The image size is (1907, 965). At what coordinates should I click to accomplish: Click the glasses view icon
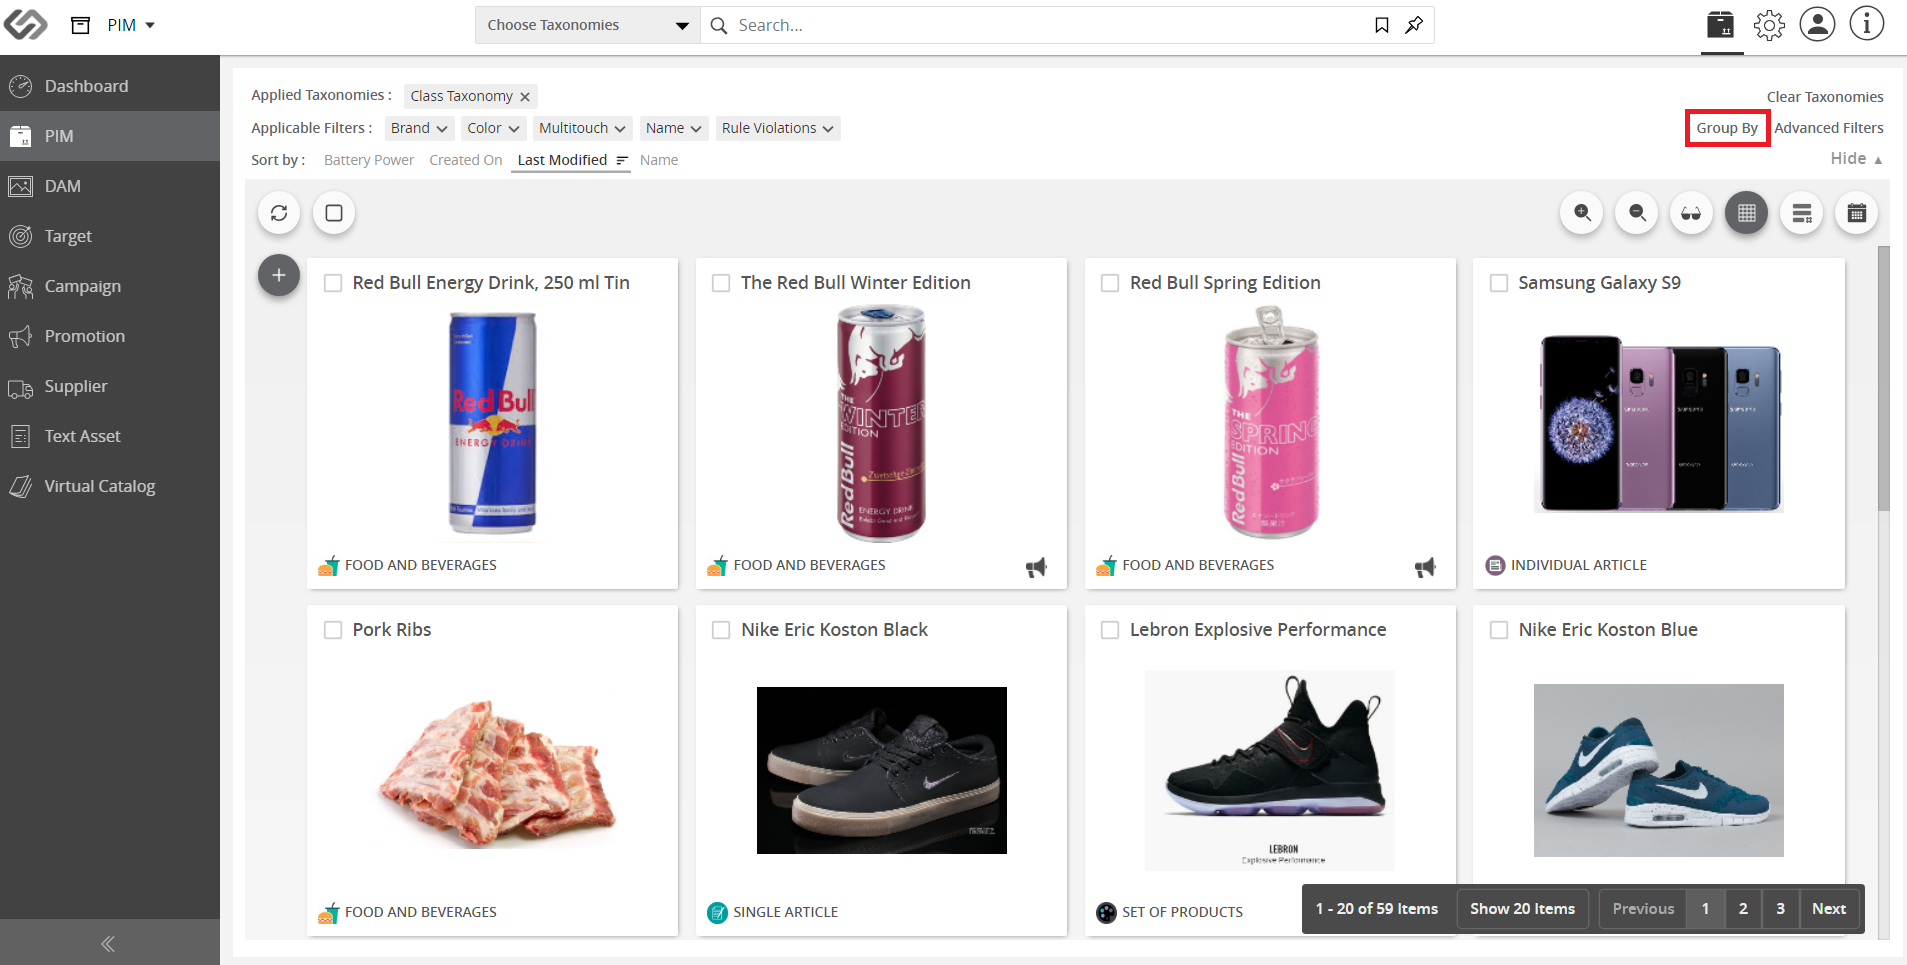click(1691, 213)
